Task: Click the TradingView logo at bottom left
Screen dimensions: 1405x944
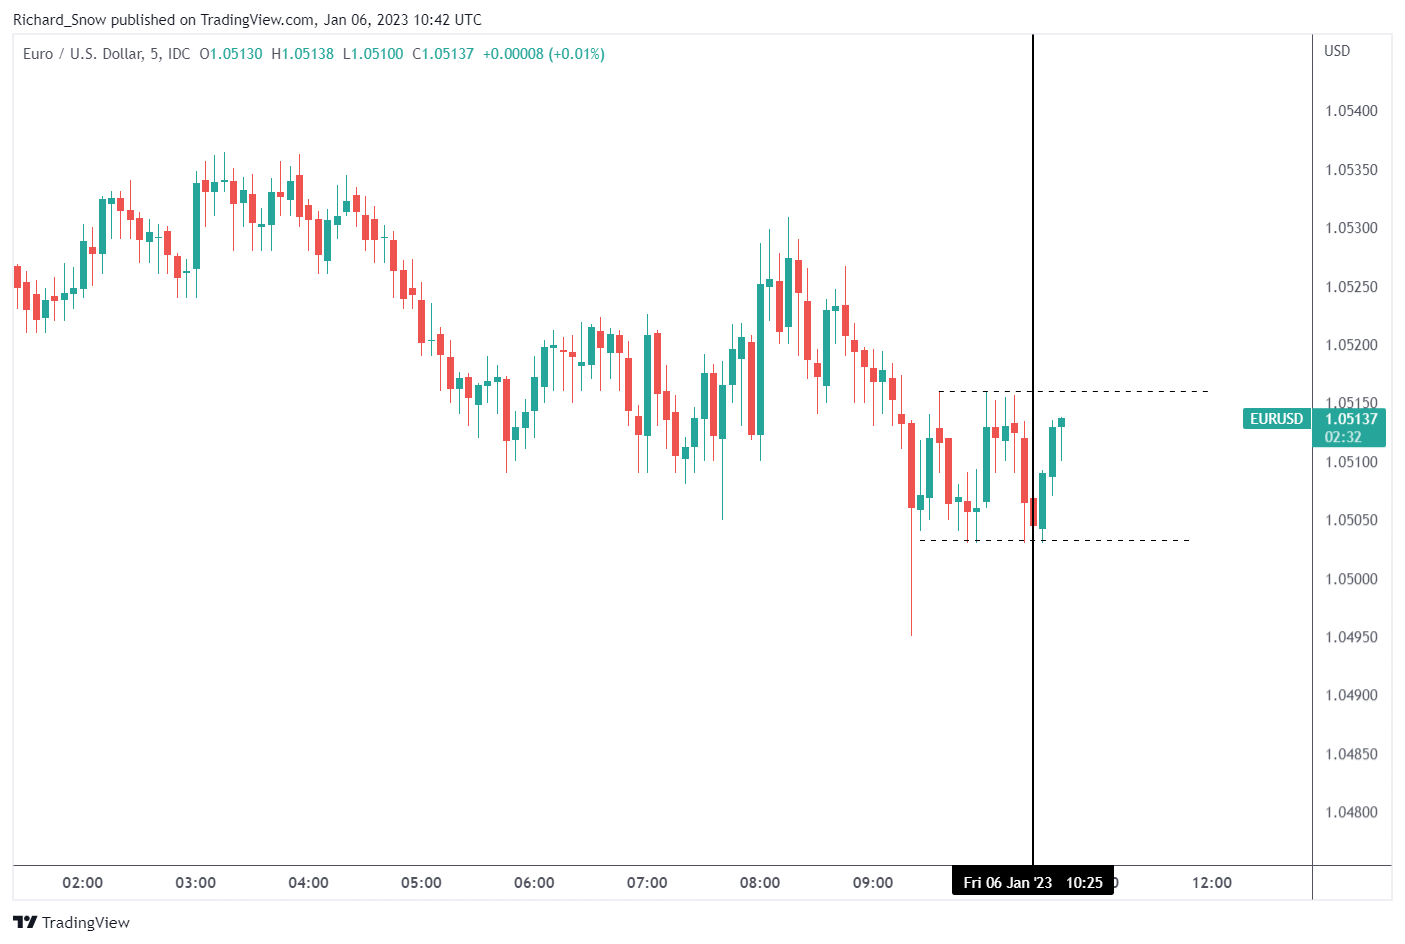Action: (71, 922)
